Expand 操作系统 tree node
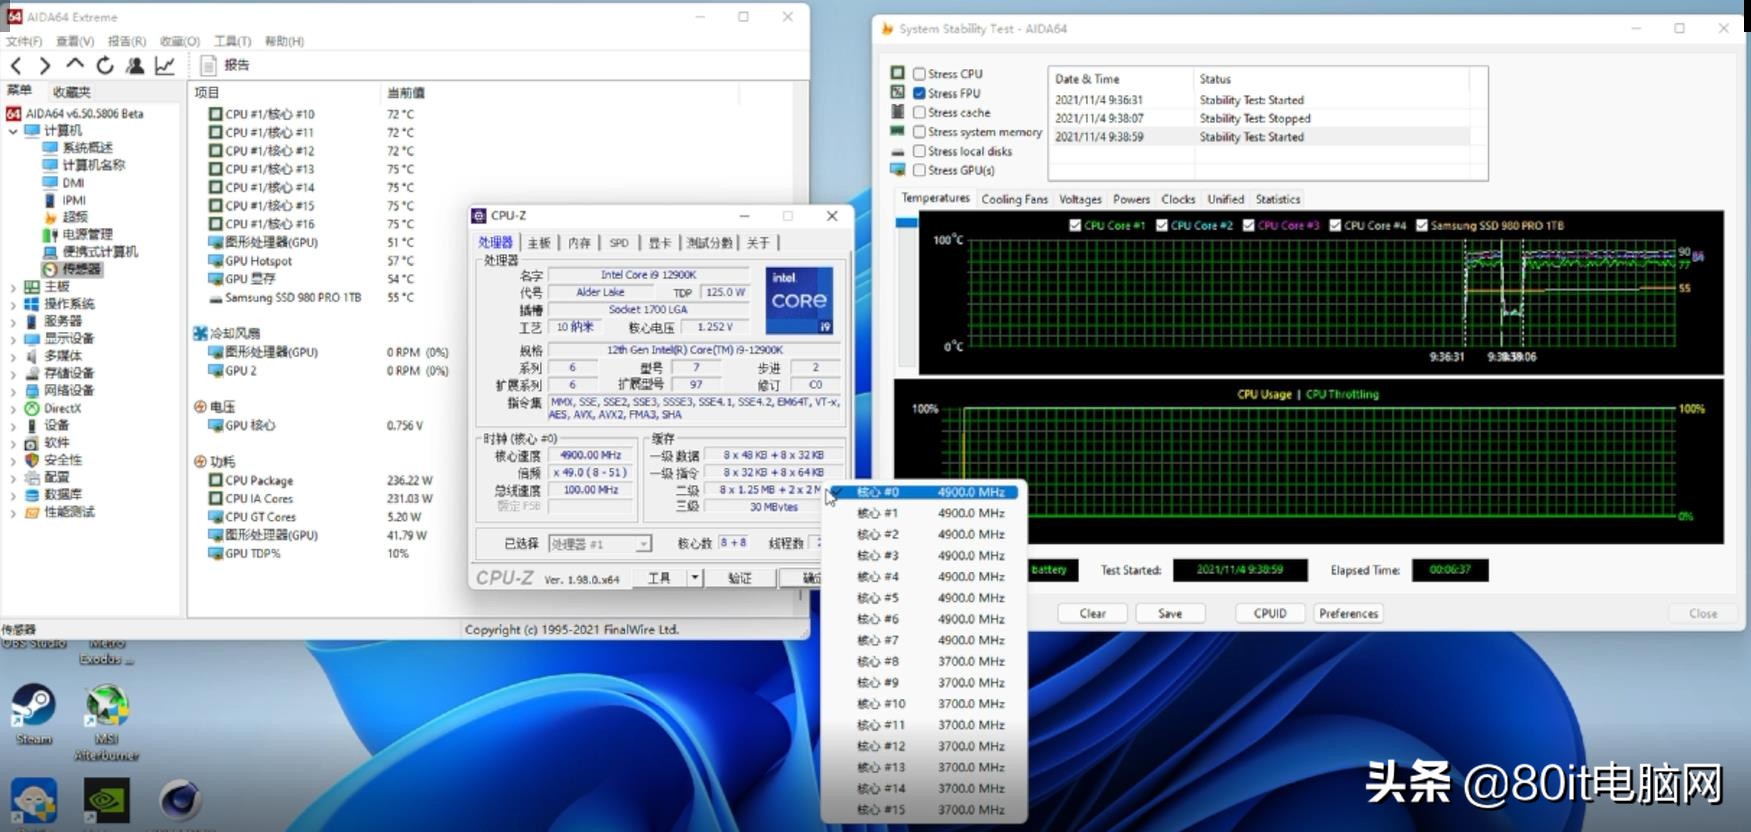Screen dimensions: 1751x832 coord(13,304)
